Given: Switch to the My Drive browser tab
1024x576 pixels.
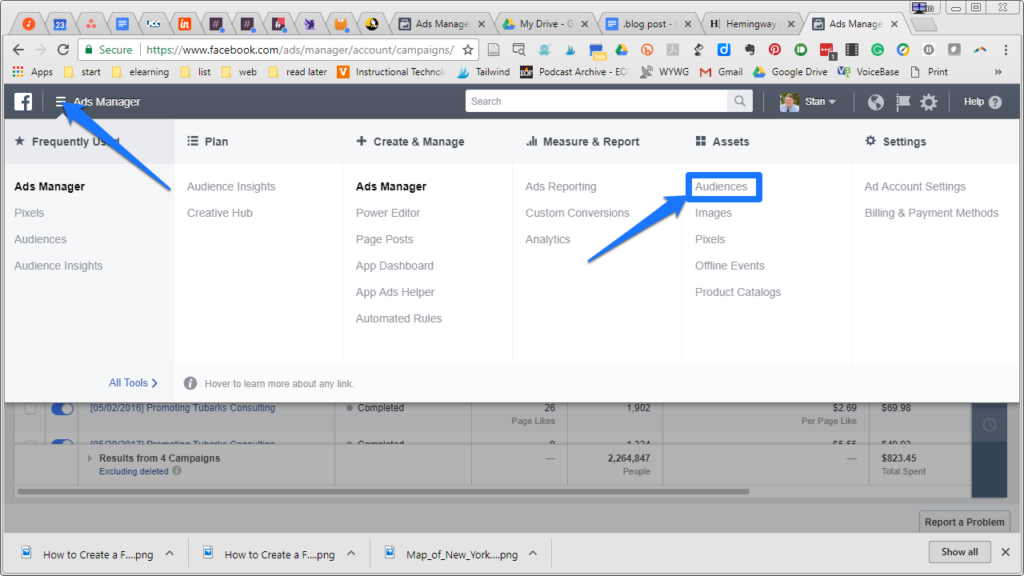Looking at the screenshot, I should pos(545,23).
